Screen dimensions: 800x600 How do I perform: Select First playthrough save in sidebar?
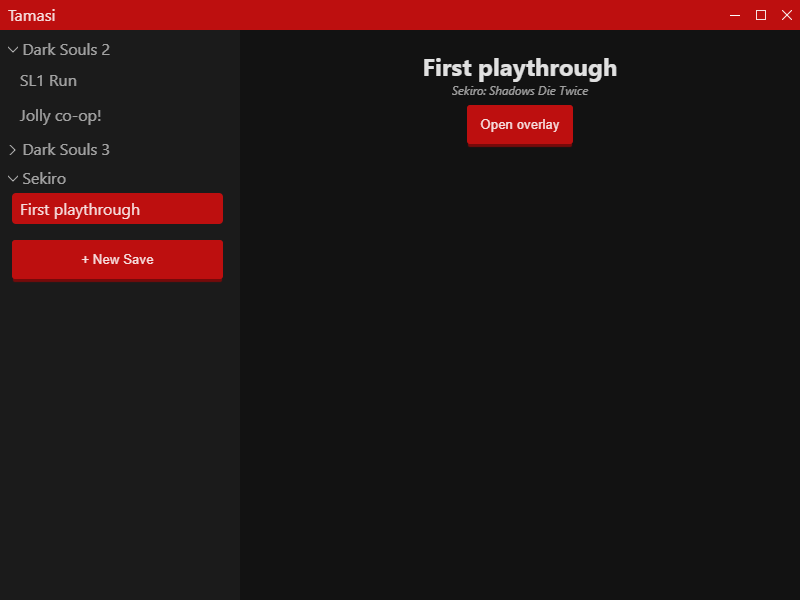pos(117,209)
